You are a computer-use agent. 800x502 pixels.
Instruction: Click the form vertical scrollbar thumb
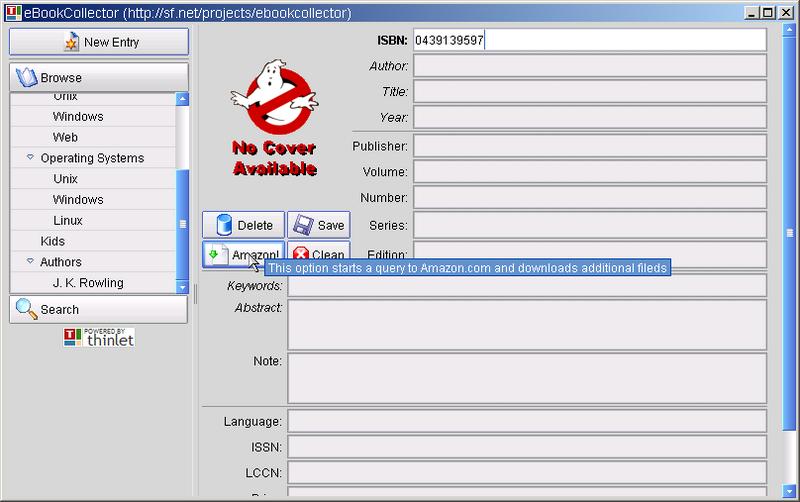pyautogui.click(x=789, y=233)
